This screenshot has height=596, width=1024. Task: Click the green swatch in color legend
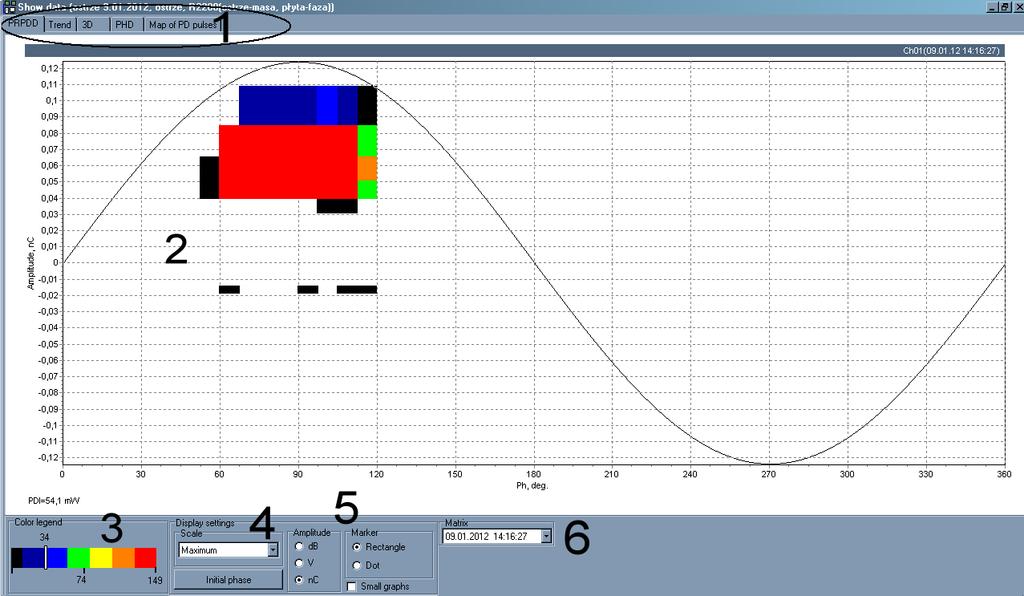(78, 558)
